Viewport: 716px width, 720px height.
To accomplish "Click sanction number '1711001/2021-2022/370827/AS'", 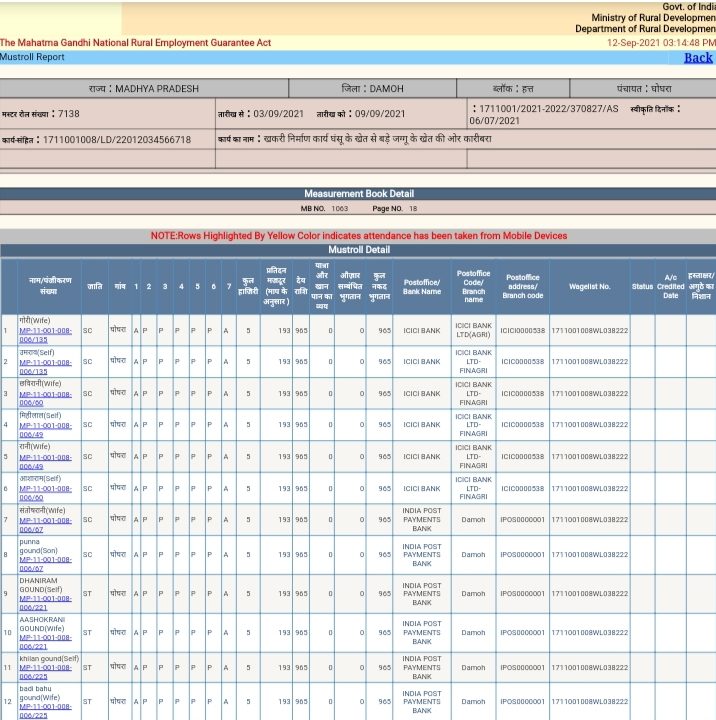I will point(548,109).
